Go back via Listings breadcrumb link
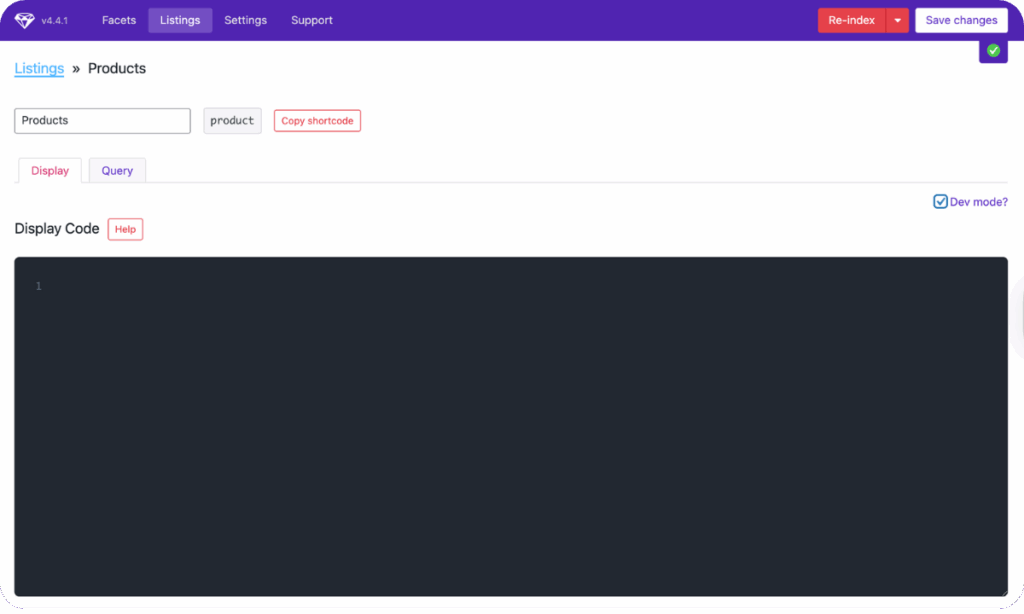This screenshot has height=614, width=1024. [x=39, y=69]
